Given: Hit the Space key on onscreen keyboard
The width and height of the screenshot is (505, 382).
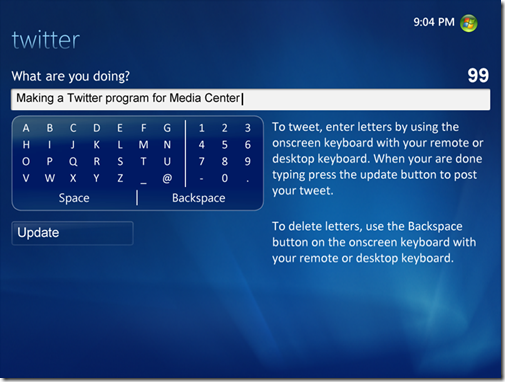Looking at the screenshot, I should pyautogui.click(x=74, y=198).
